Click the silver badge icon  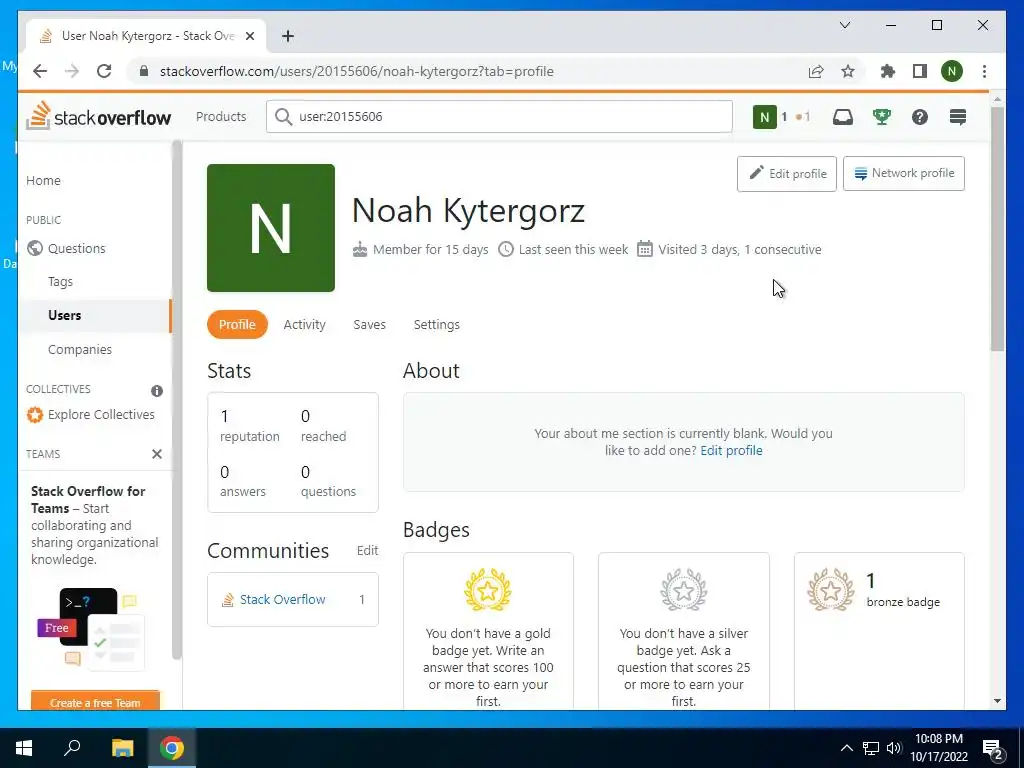pyautogui.click(x=684, y=590)
